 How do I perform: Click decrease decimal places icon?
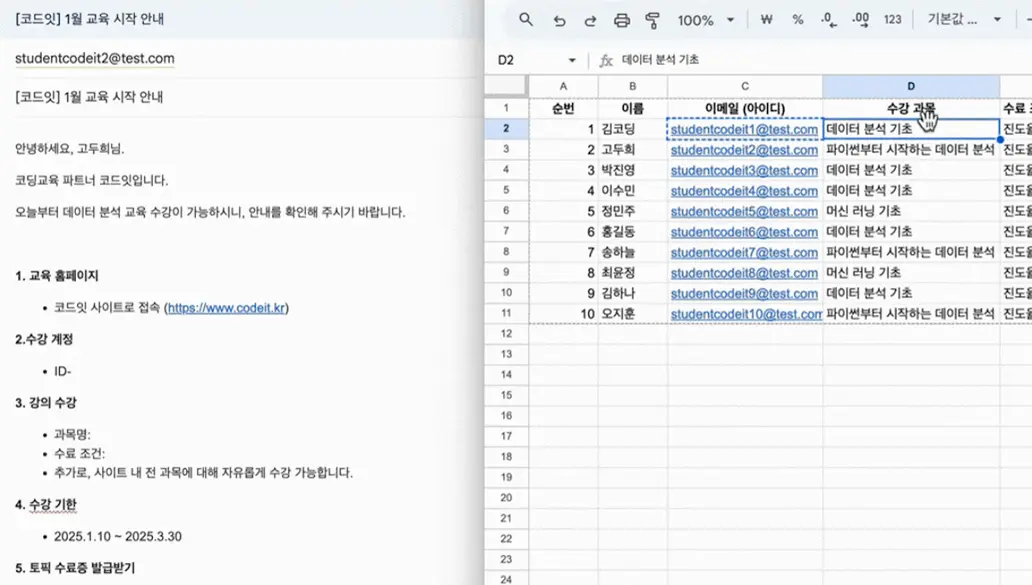pos(828,20)
